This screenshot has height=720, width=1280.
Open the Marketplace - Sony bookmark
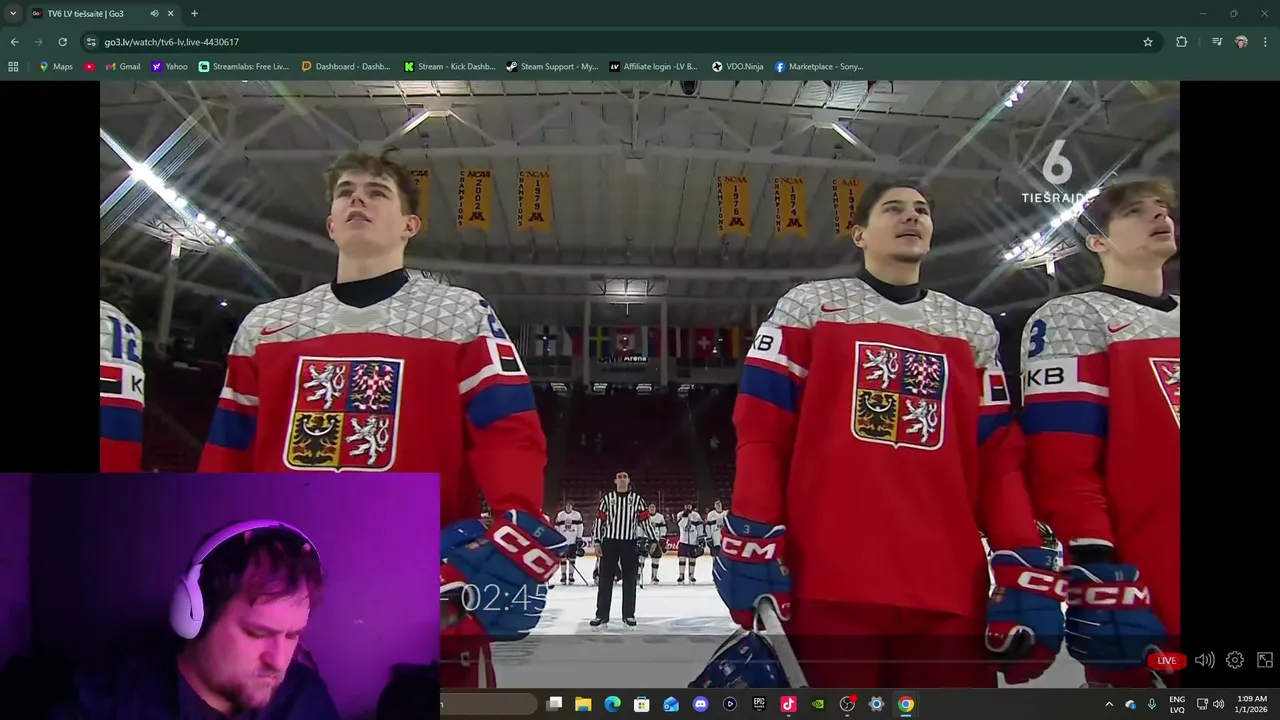tap(819, 67)
